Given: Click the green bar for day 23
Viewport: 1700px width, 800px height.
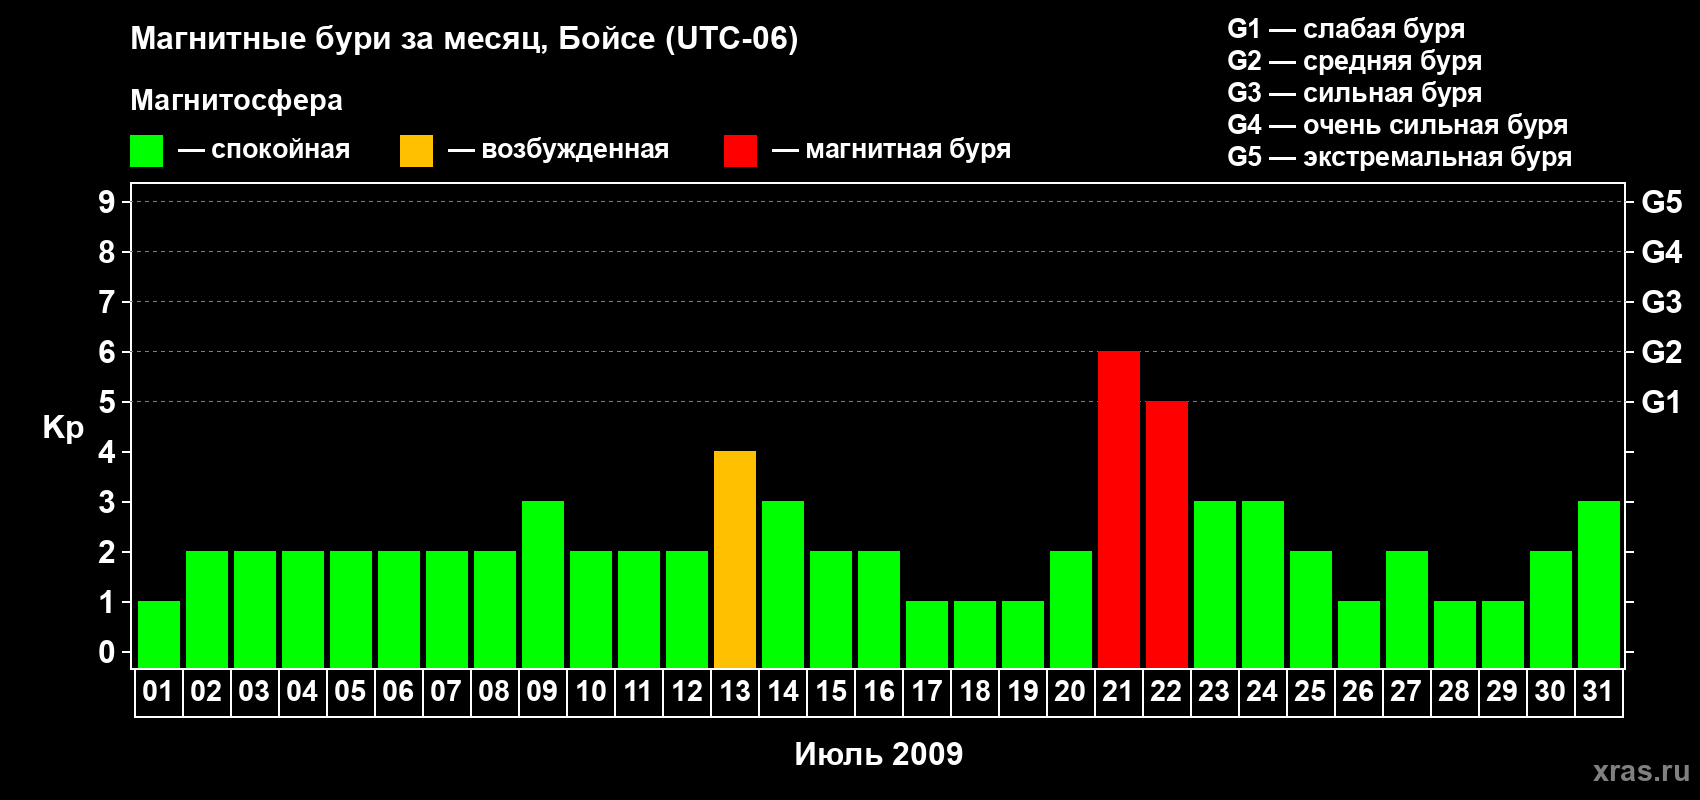Looking at the screenshot, I should click(1215, 585).
